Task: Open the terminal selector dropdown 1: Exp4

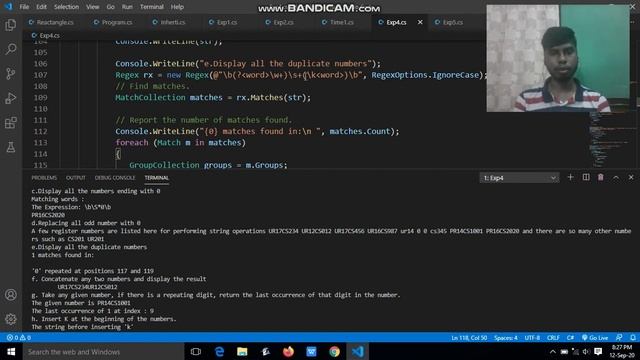Action: coord(519,178)
